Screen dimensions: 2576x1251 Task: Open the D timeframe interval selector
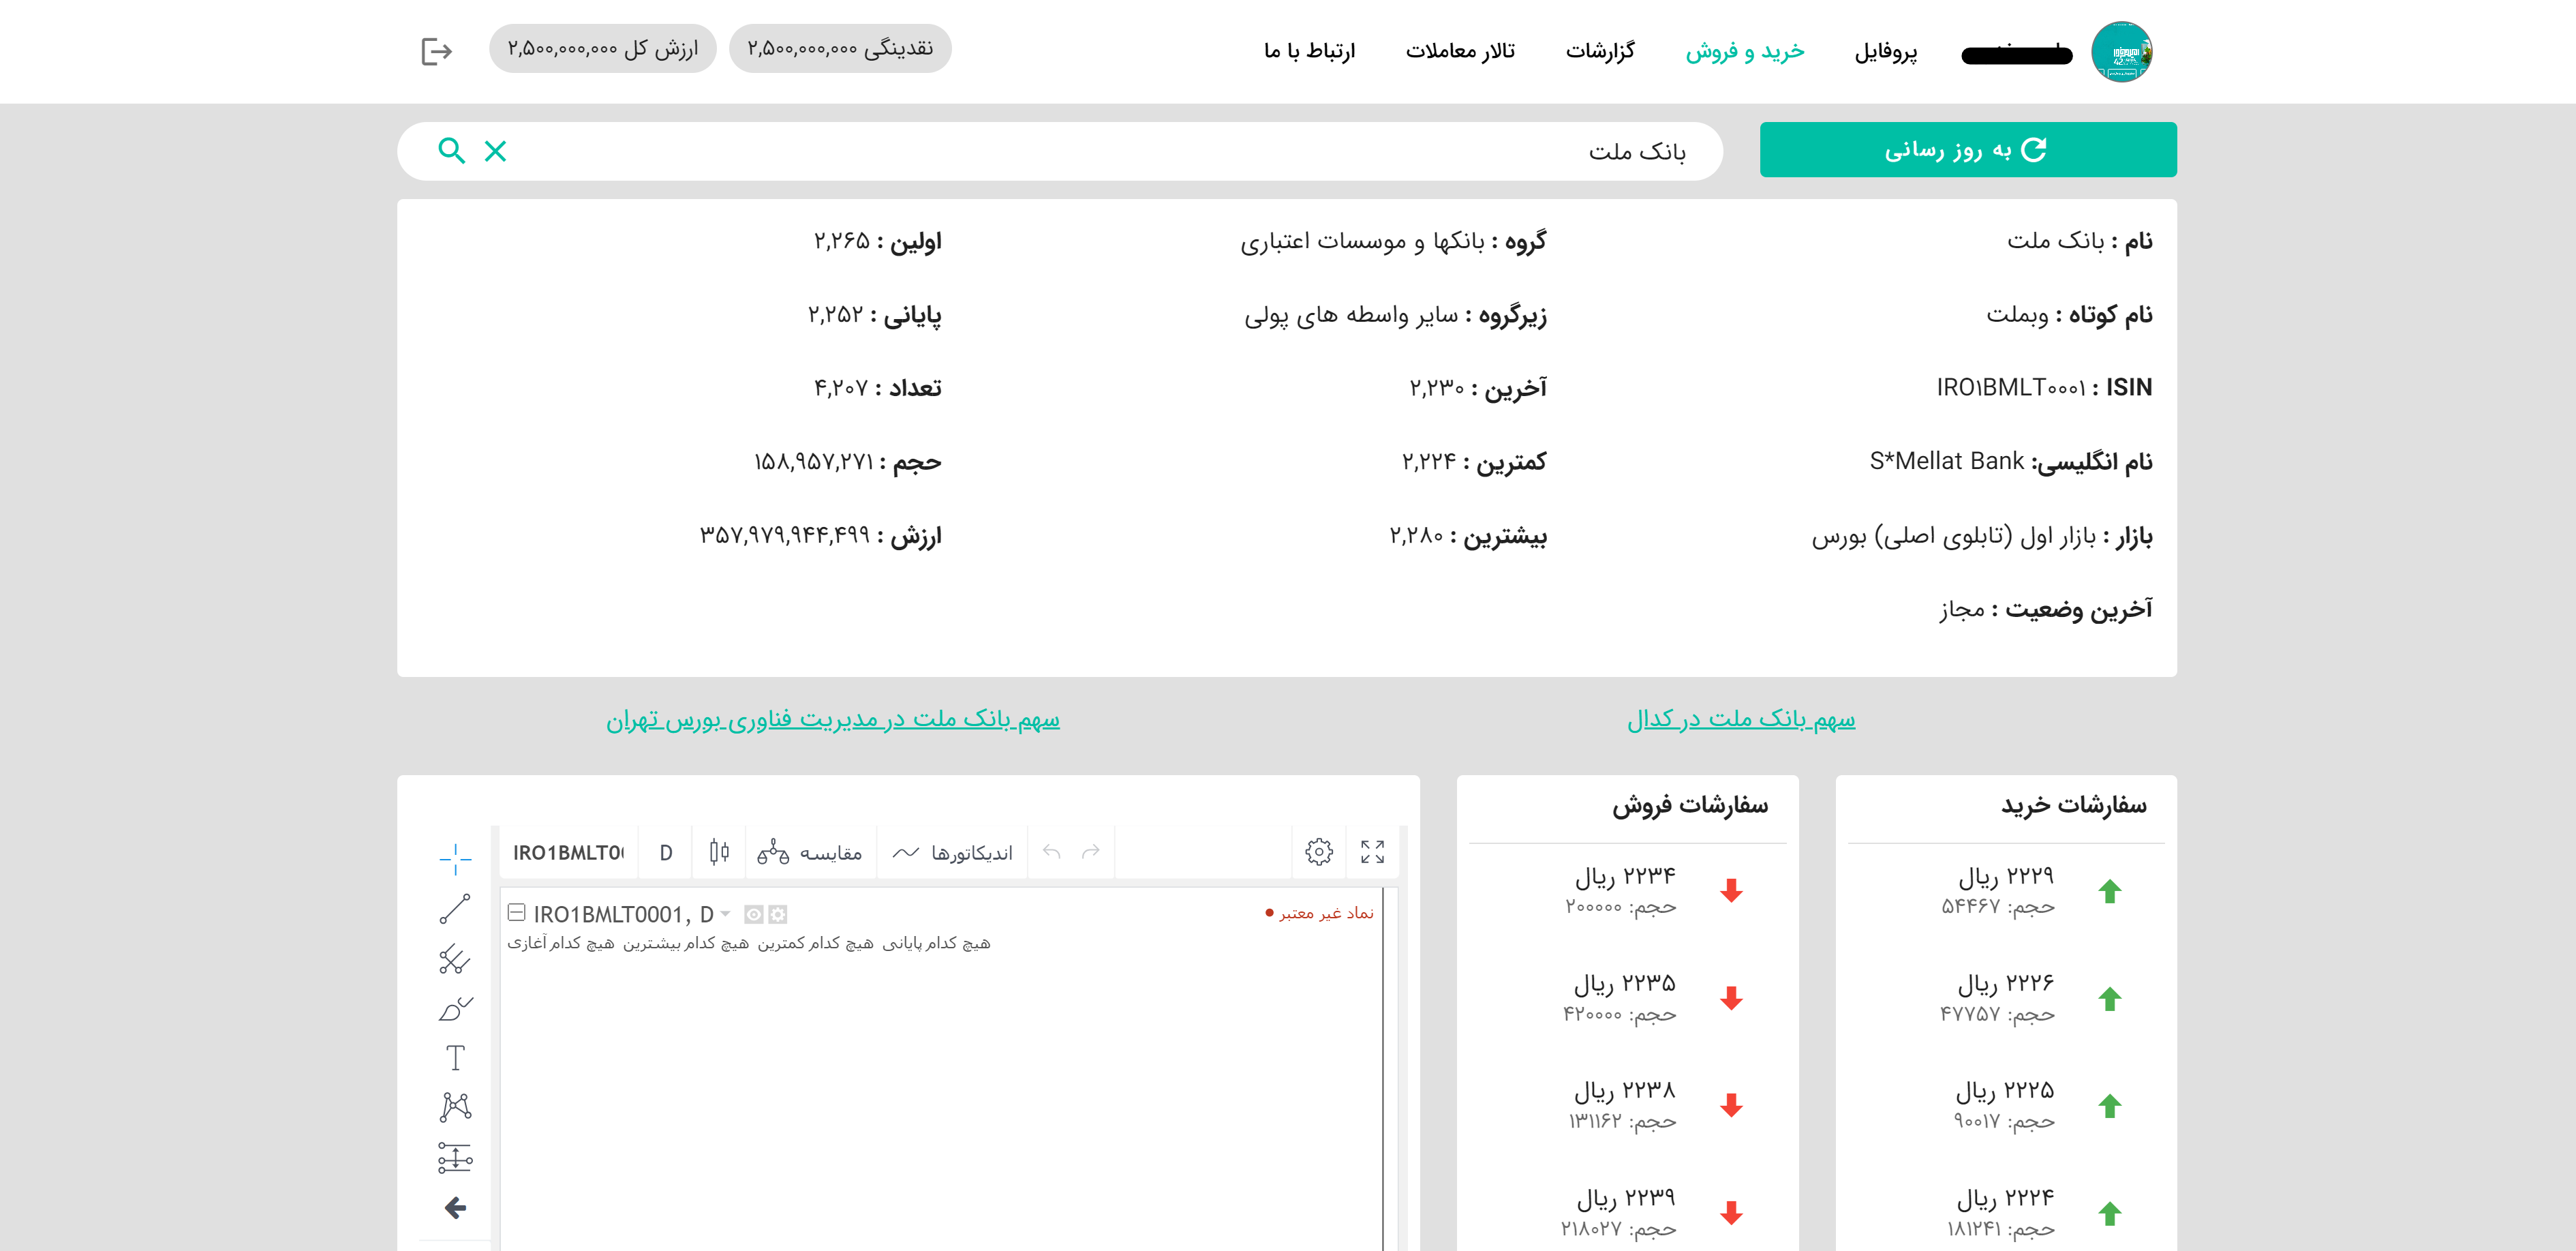coord(666,853)
